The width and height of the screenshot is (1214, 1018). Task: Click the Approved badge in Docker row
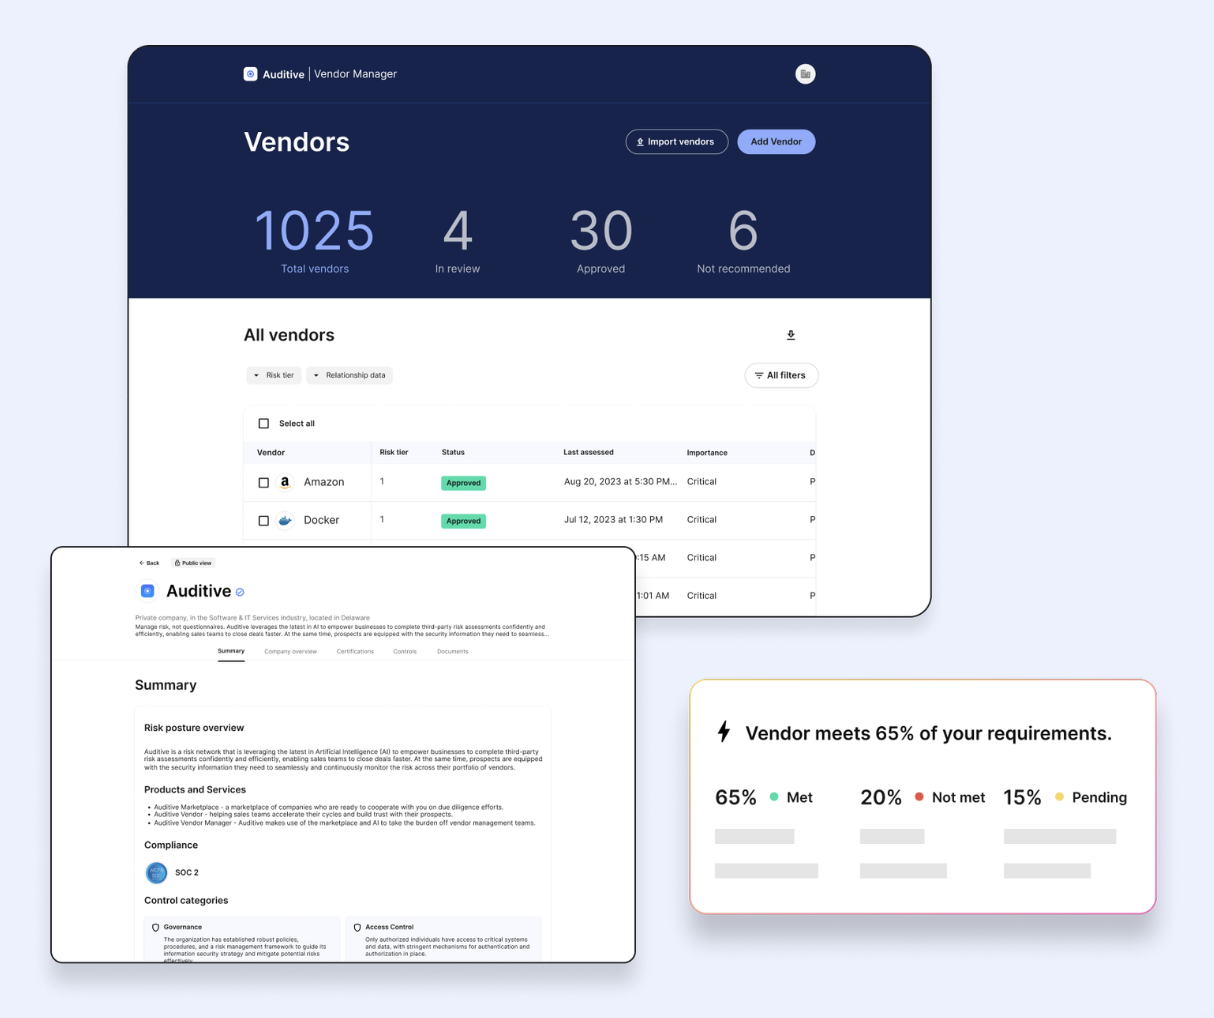(x=463, y=521)
